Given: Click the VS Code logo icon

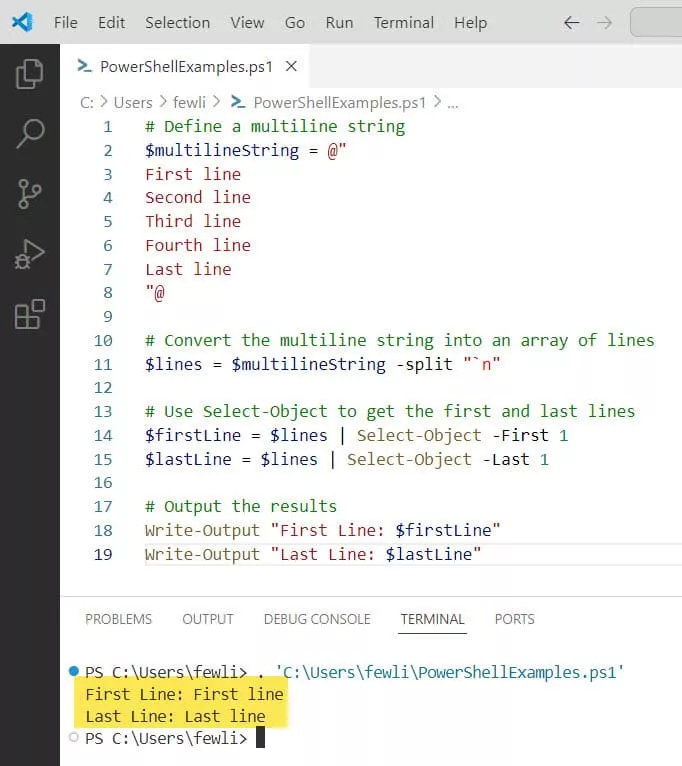Looking at the screenshot, I should pyautogui.click(x=22, y=22).
